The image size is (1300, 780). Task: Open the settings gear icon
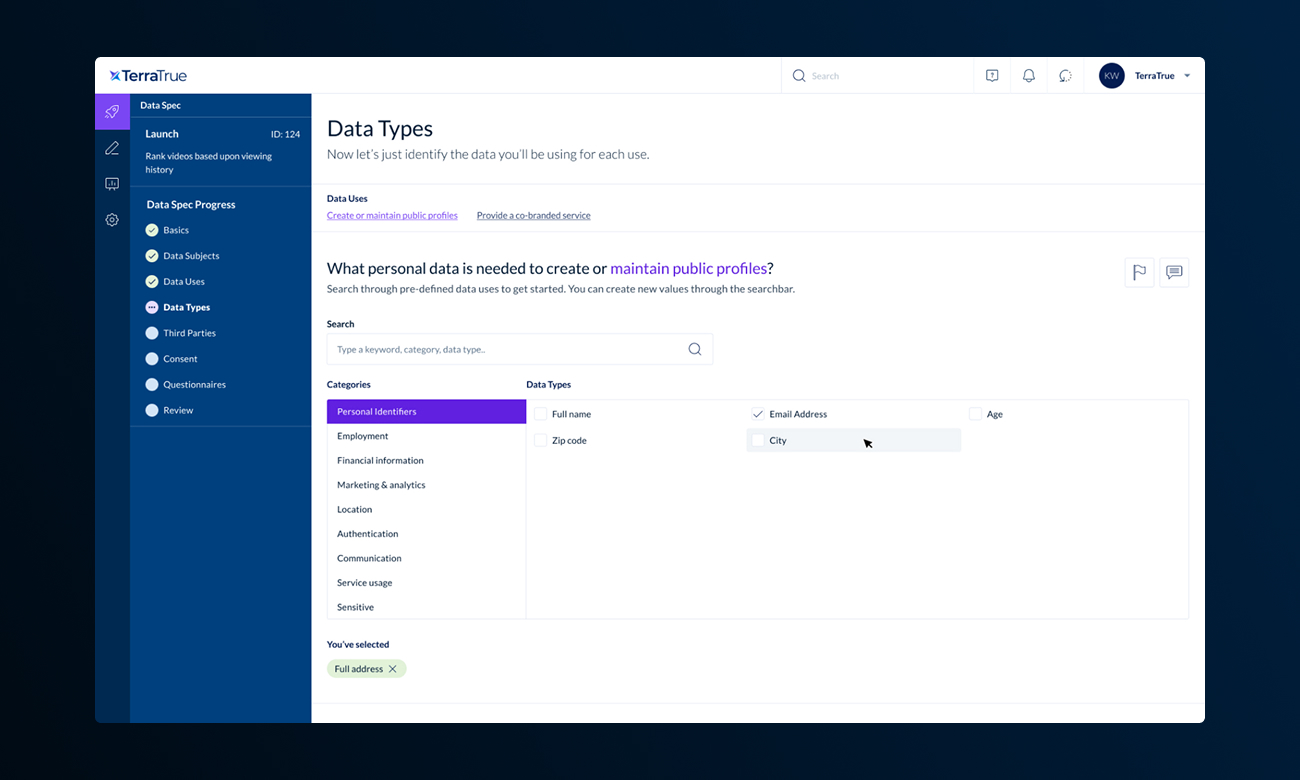tap(112, 220)
